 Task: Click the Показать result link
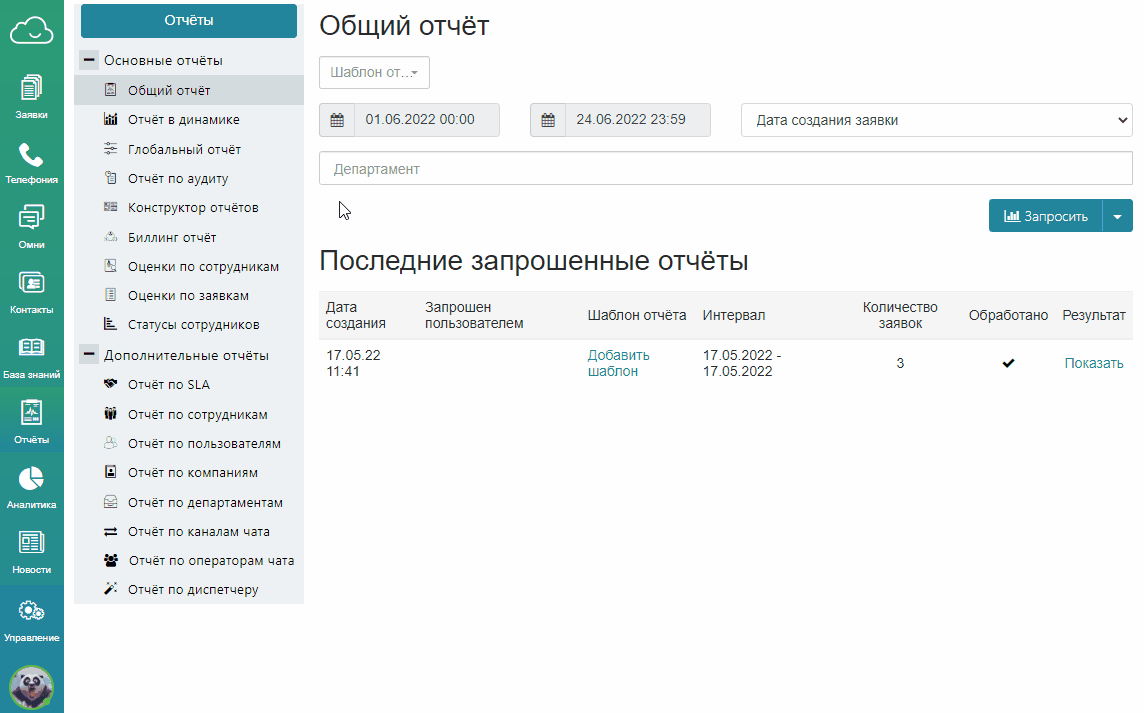click(x=1094, y=363)
